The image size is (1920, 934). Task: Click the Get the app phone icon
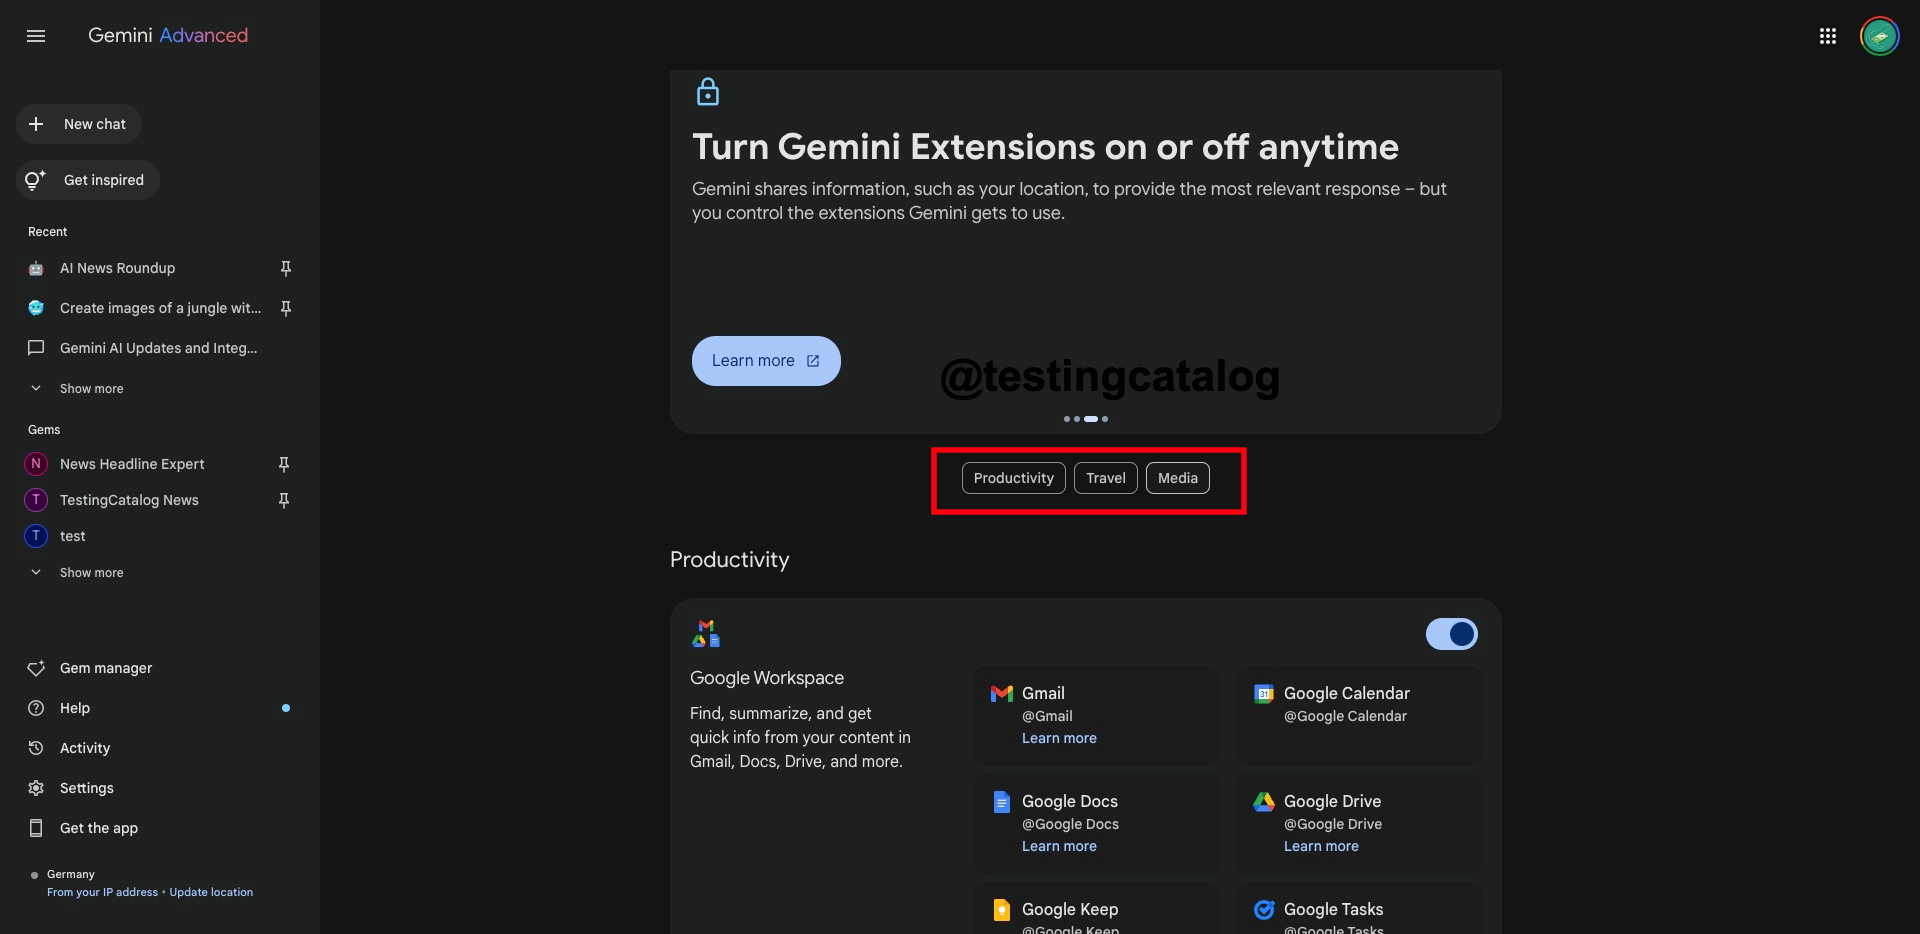36,828
